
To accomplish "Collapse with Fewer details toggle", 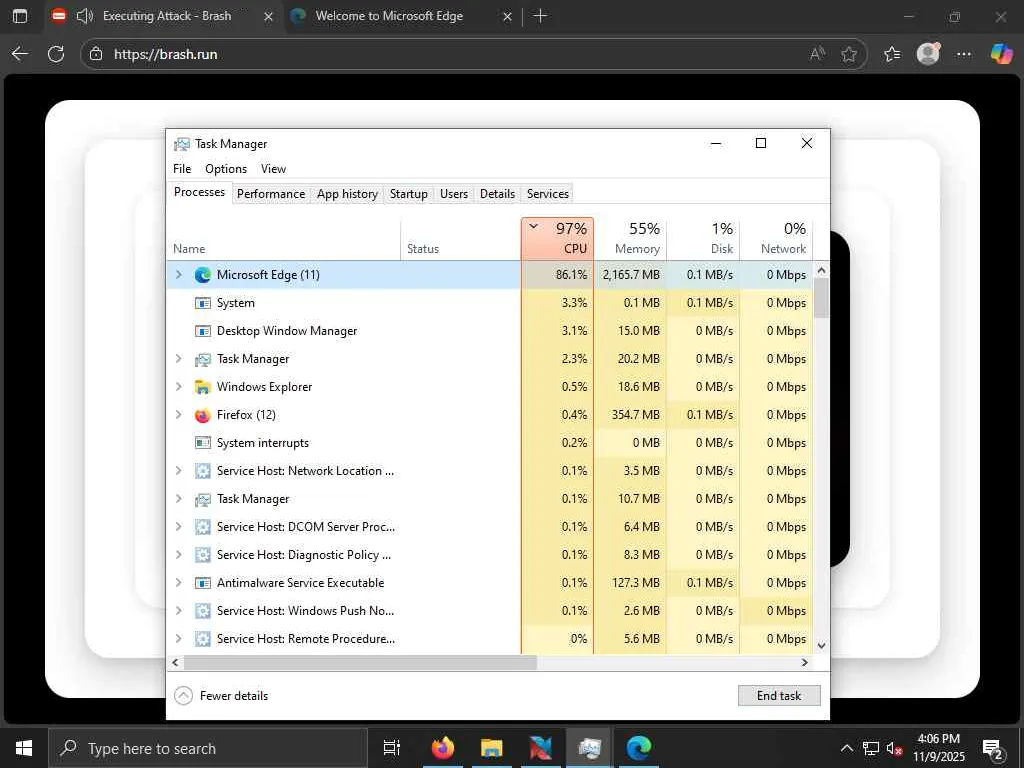I will 221,696.
